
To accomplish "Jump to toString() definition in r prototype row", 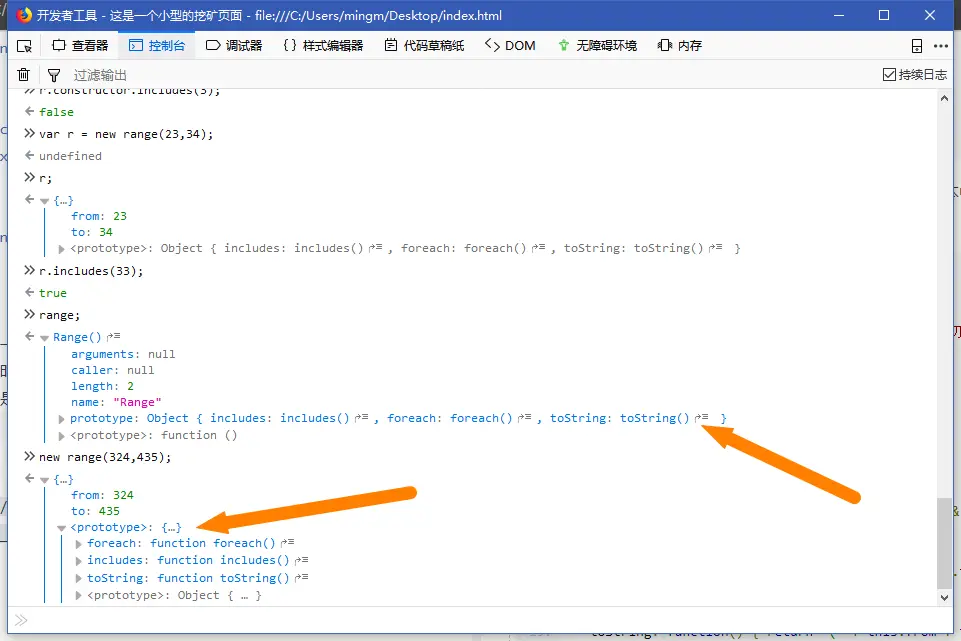I will (715, 248).
